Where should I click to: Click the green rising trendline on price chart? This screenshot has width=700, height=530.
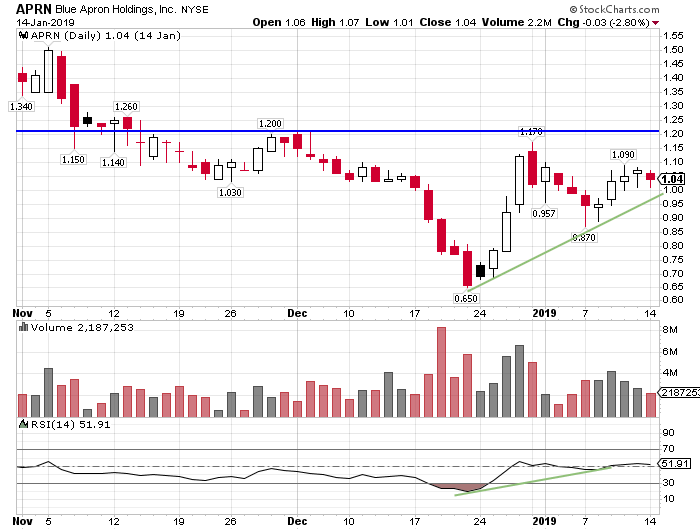point(564,242)
